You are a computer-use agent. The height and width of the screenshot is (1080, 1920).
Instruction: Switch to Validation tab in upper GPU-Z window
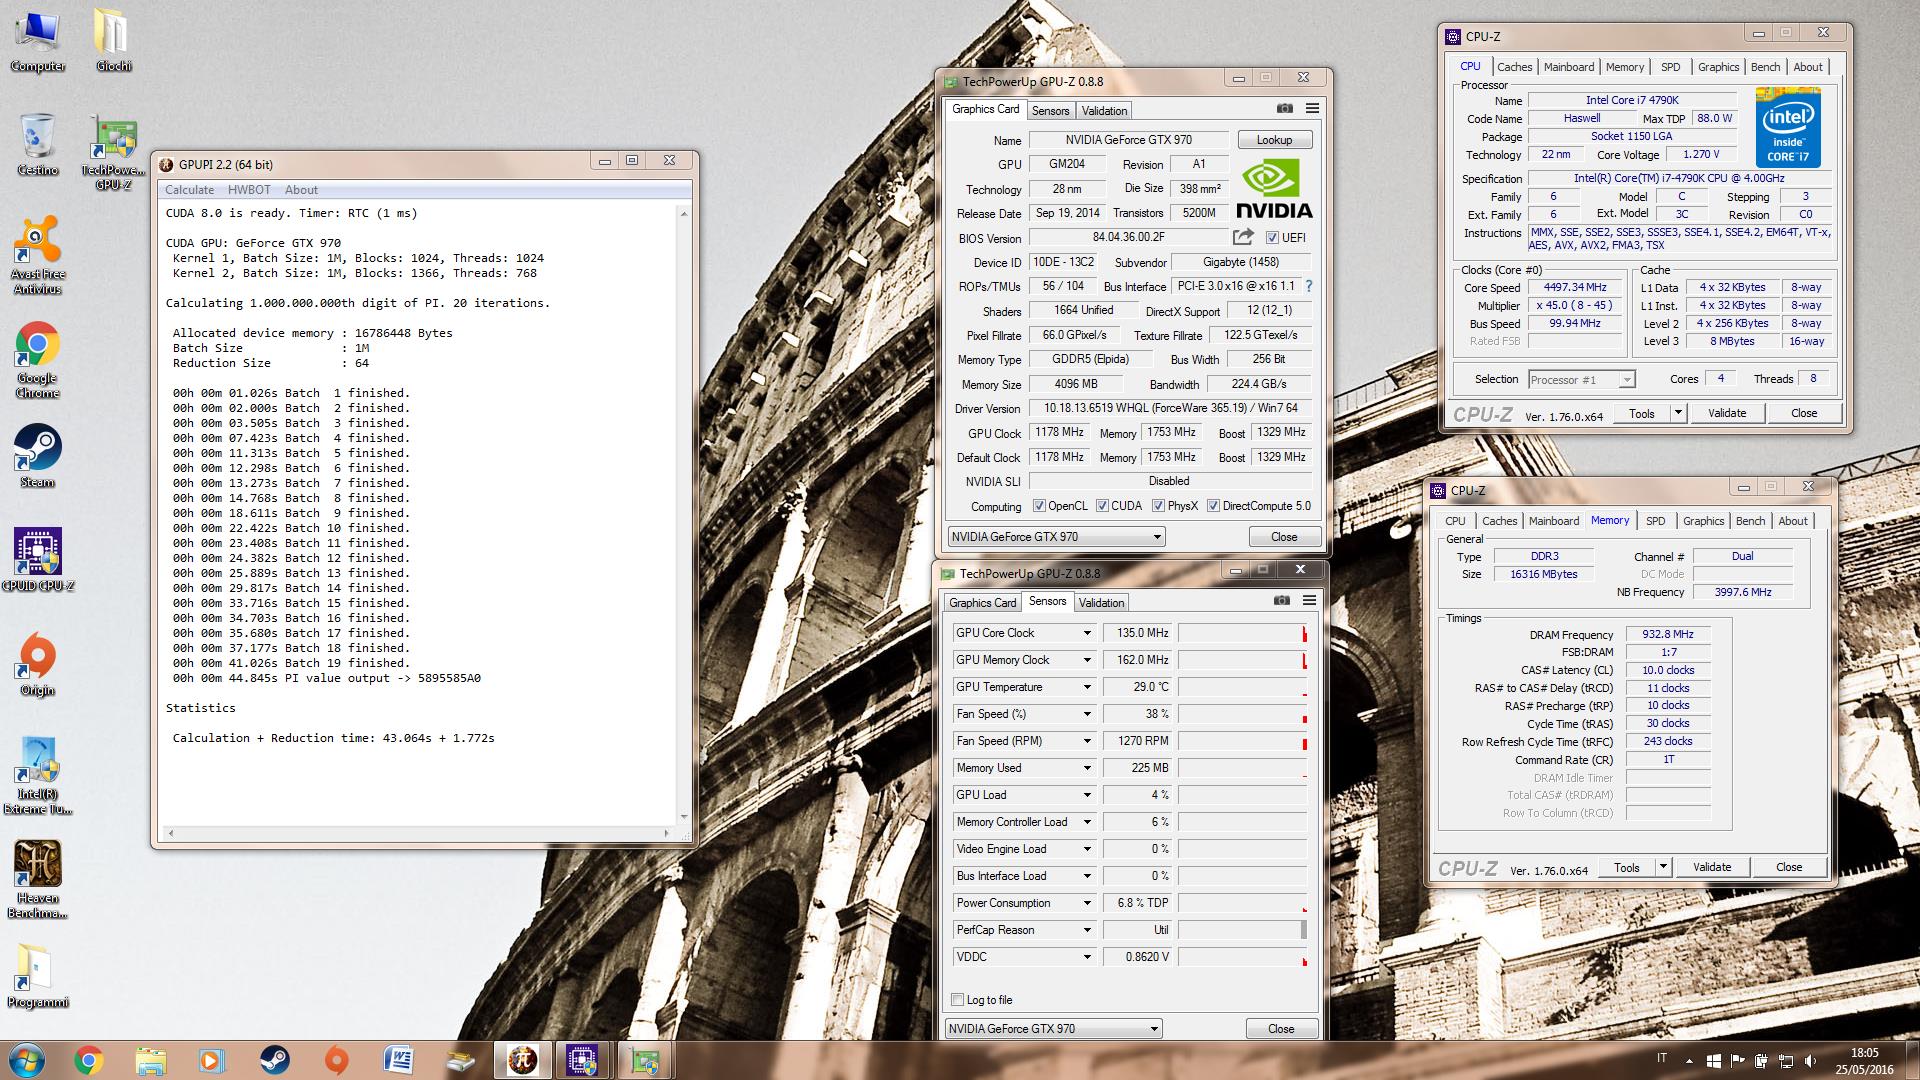coord(1104,111)
